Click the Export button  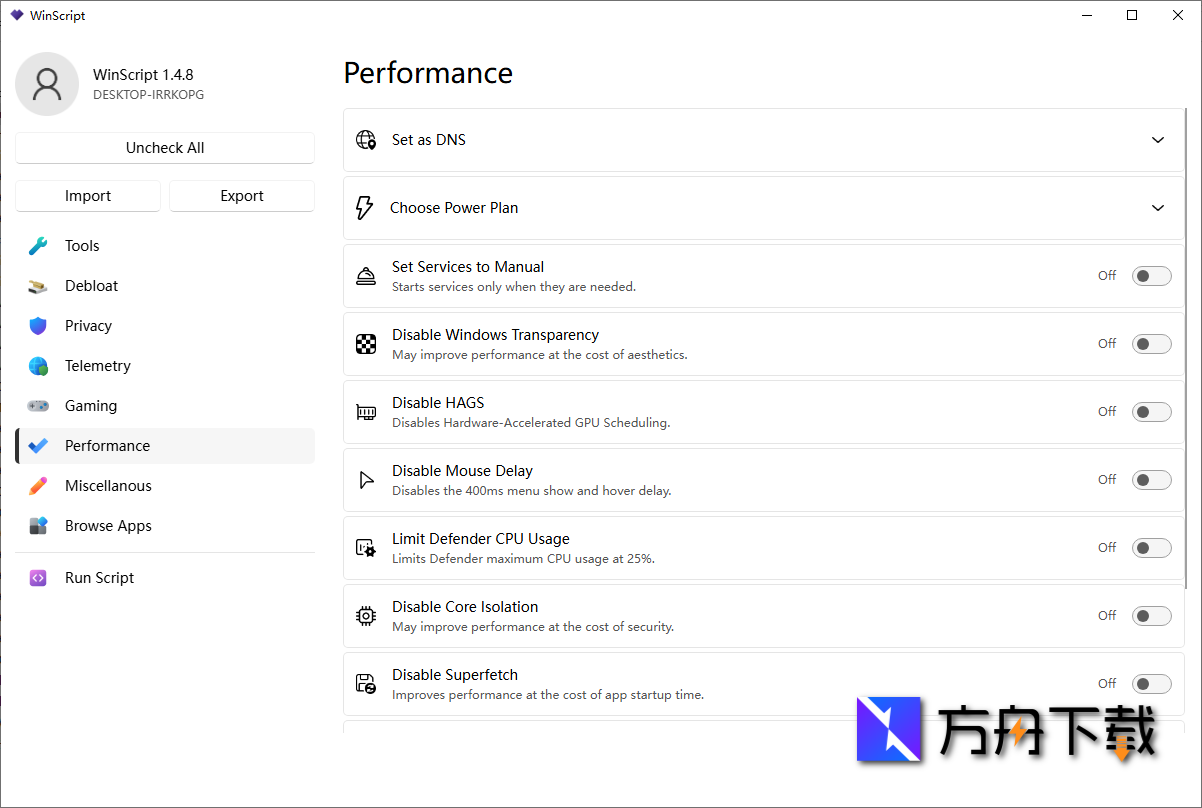[242, 196]
